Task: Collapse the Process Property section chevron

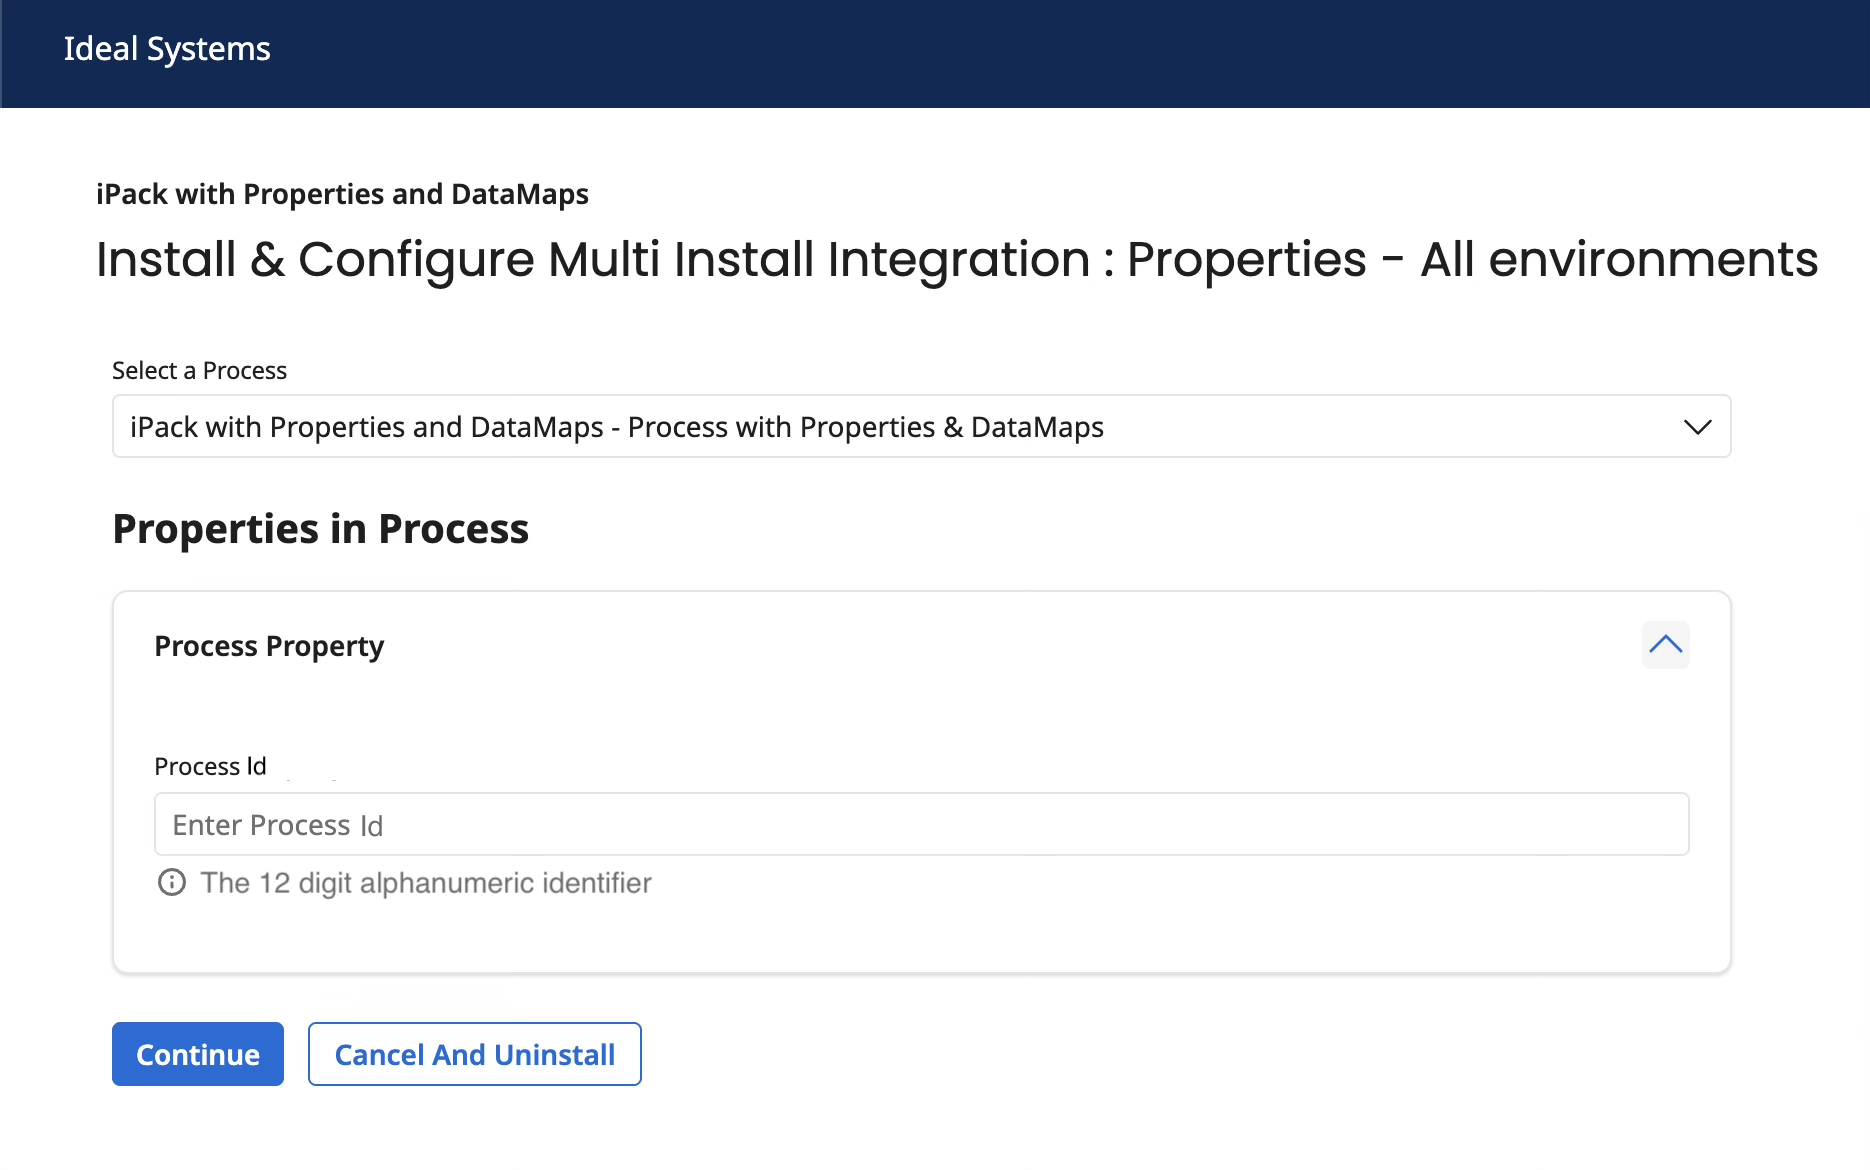Action: pyautogui.click(x=1665, y=645)
